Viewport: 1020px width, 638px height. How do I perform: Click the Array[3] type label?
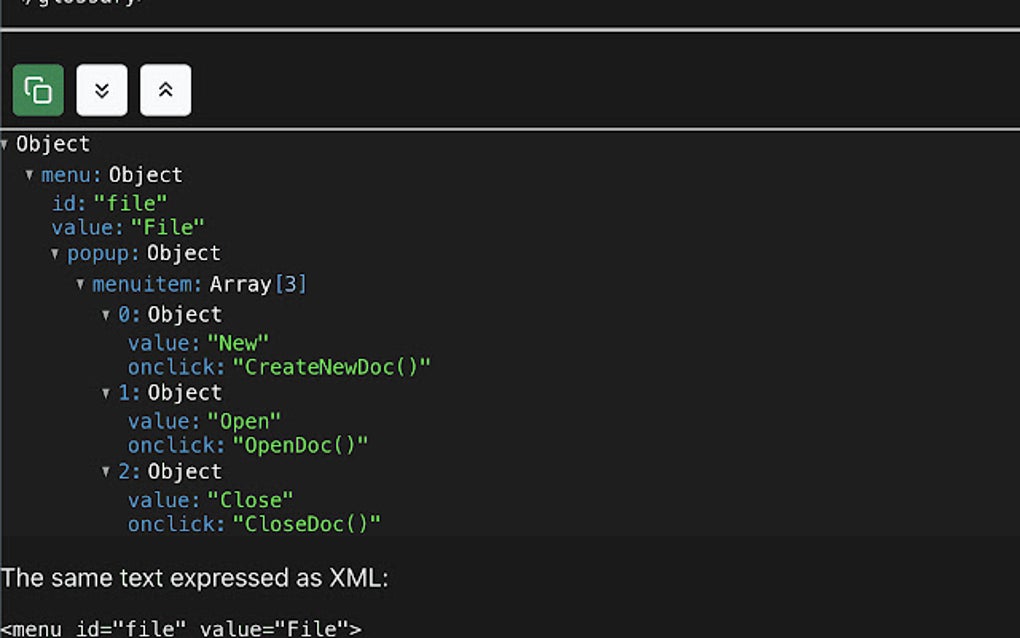coord(258,285)
